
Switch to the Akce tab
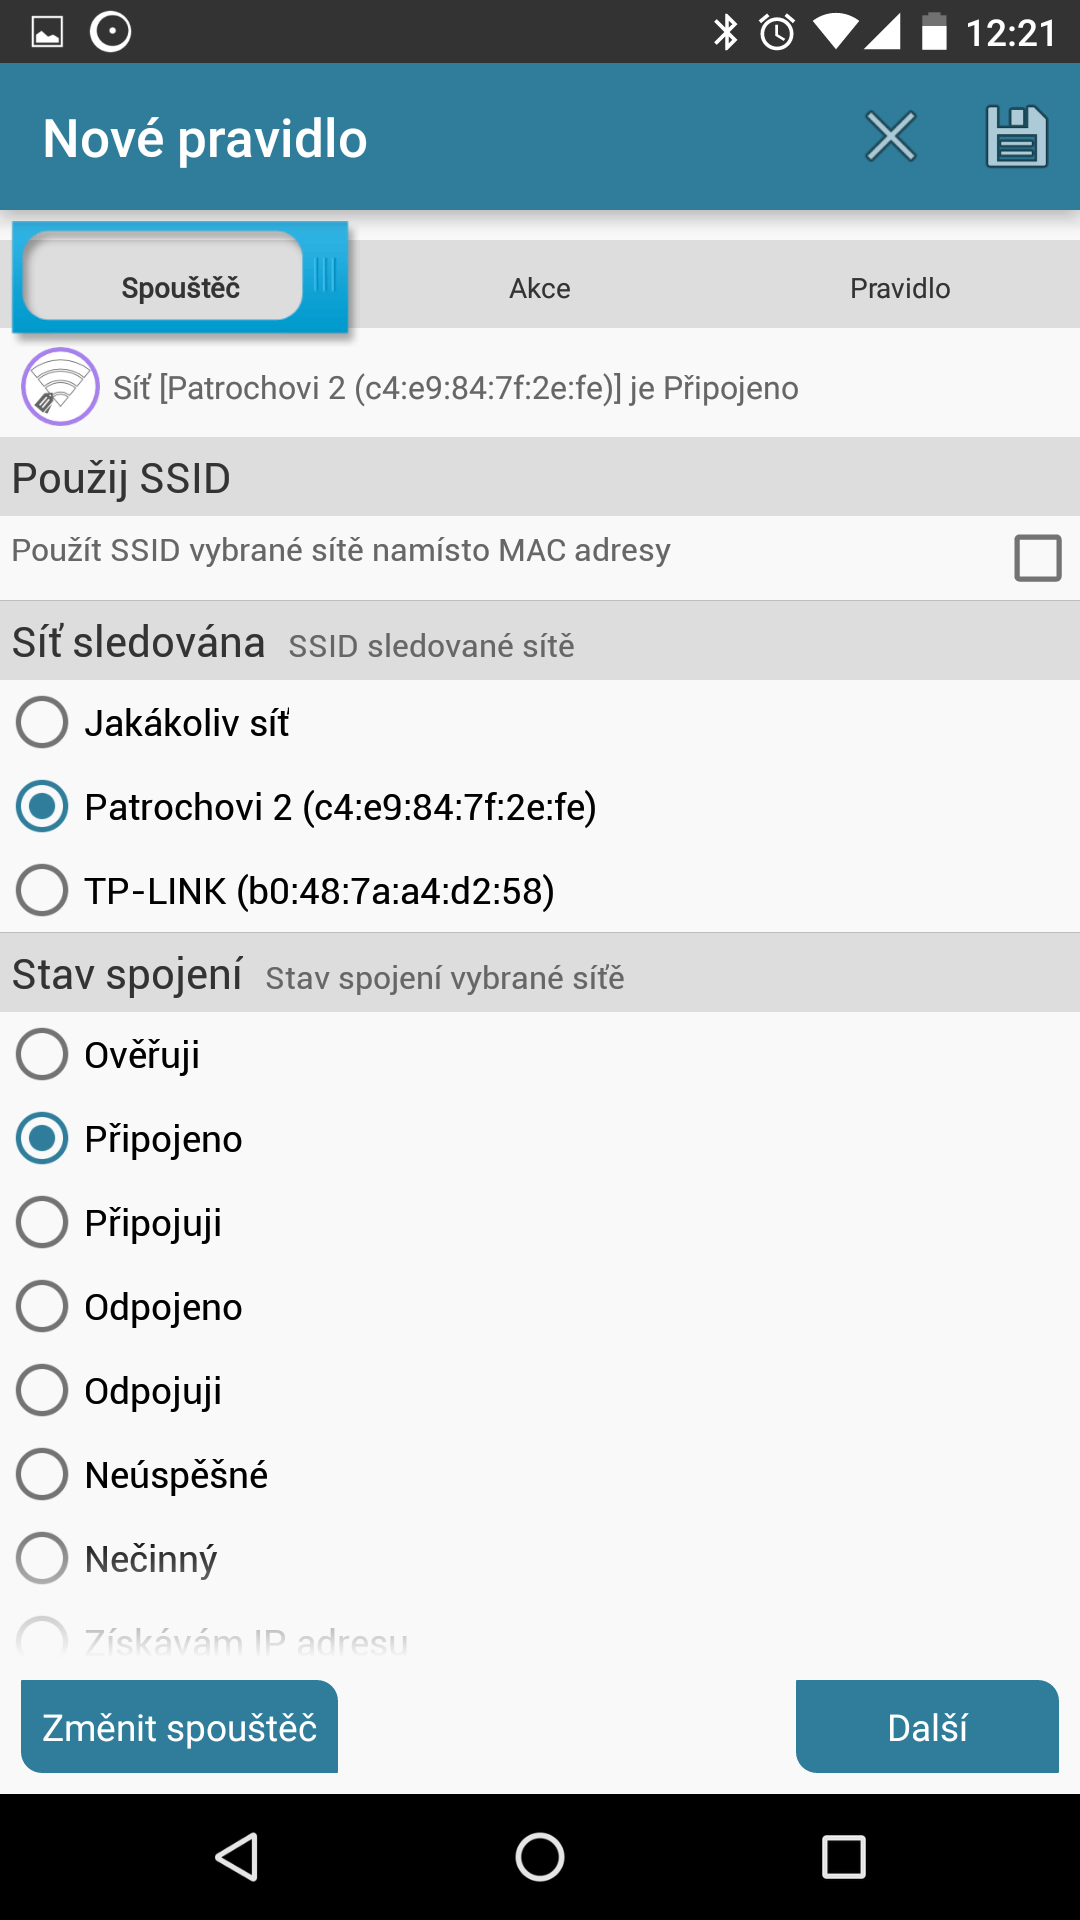click(540, 288)
